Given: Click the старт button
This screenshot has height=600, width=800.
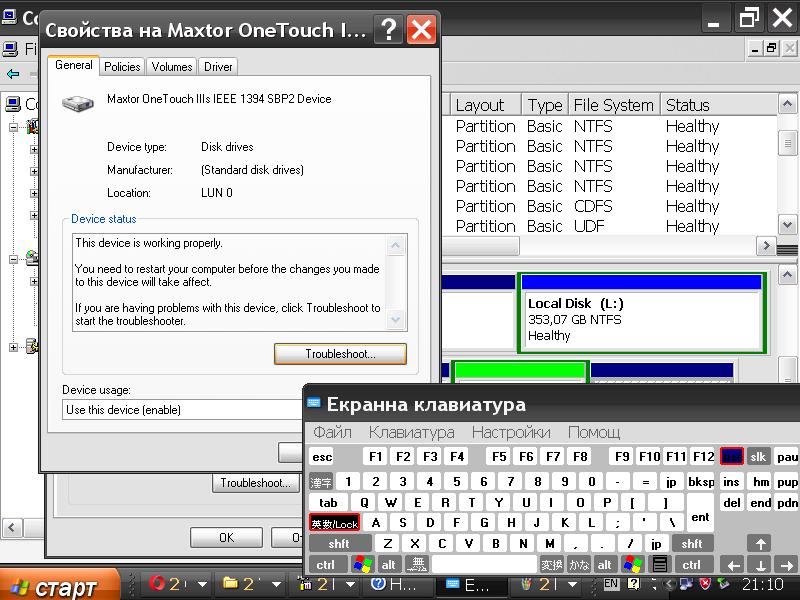Looking at the screenshot, I should click(x=60, y=587).
